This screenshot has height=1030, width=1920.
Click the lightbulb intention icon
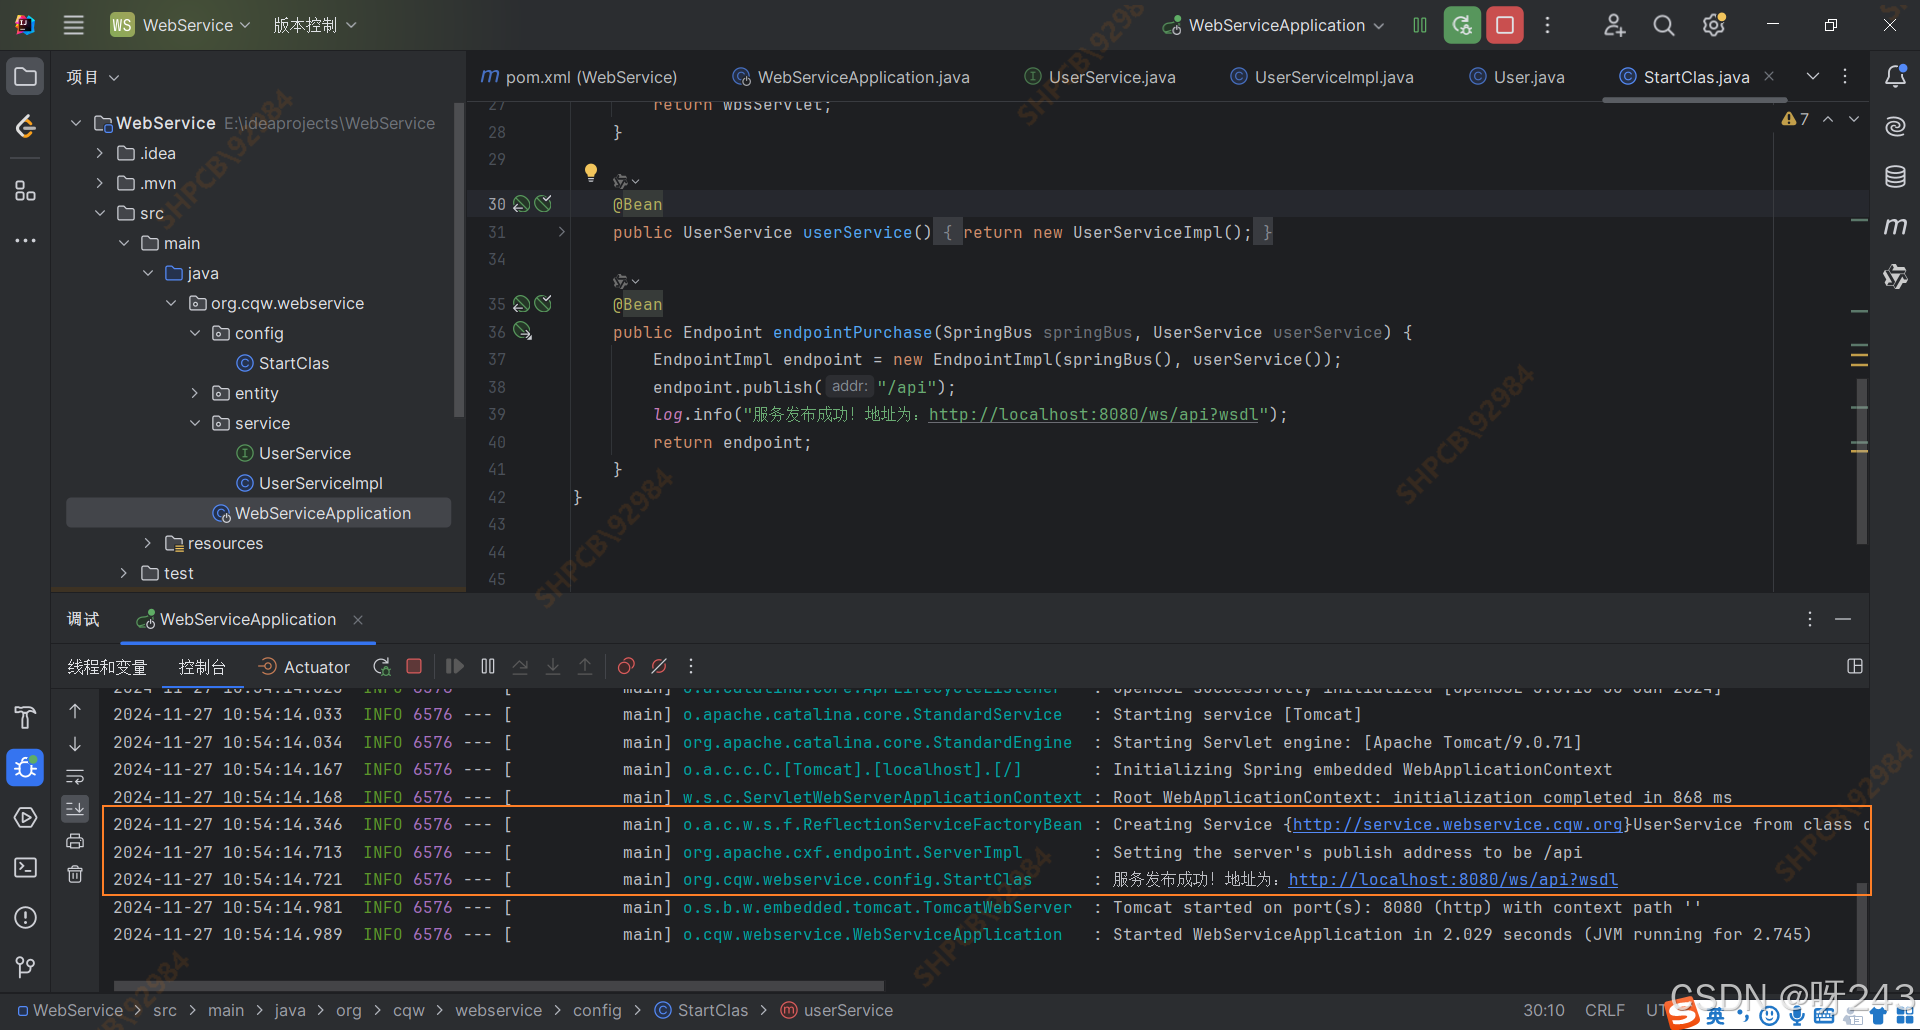point(591,173)
